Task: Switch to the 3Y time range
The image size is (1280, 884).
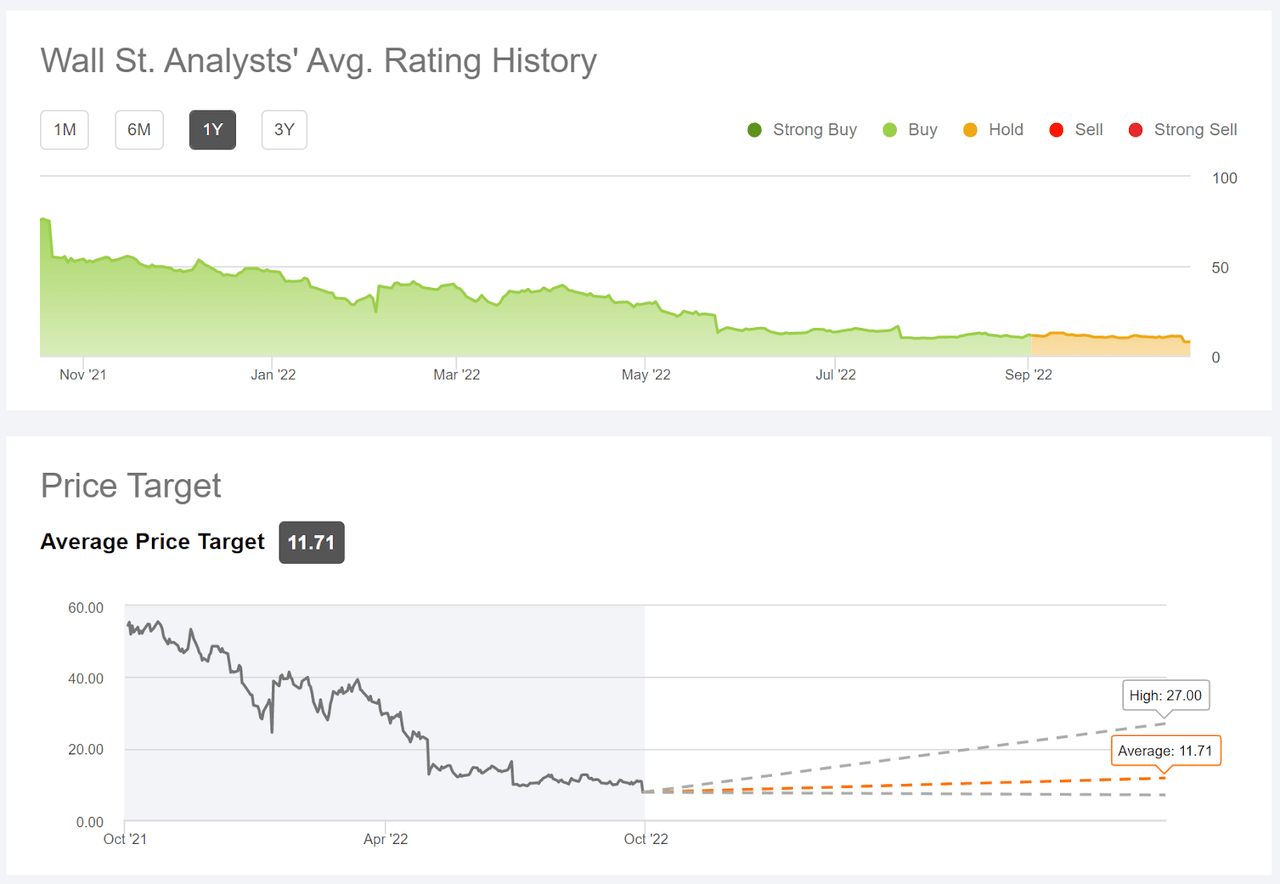Action: (284, 129)
